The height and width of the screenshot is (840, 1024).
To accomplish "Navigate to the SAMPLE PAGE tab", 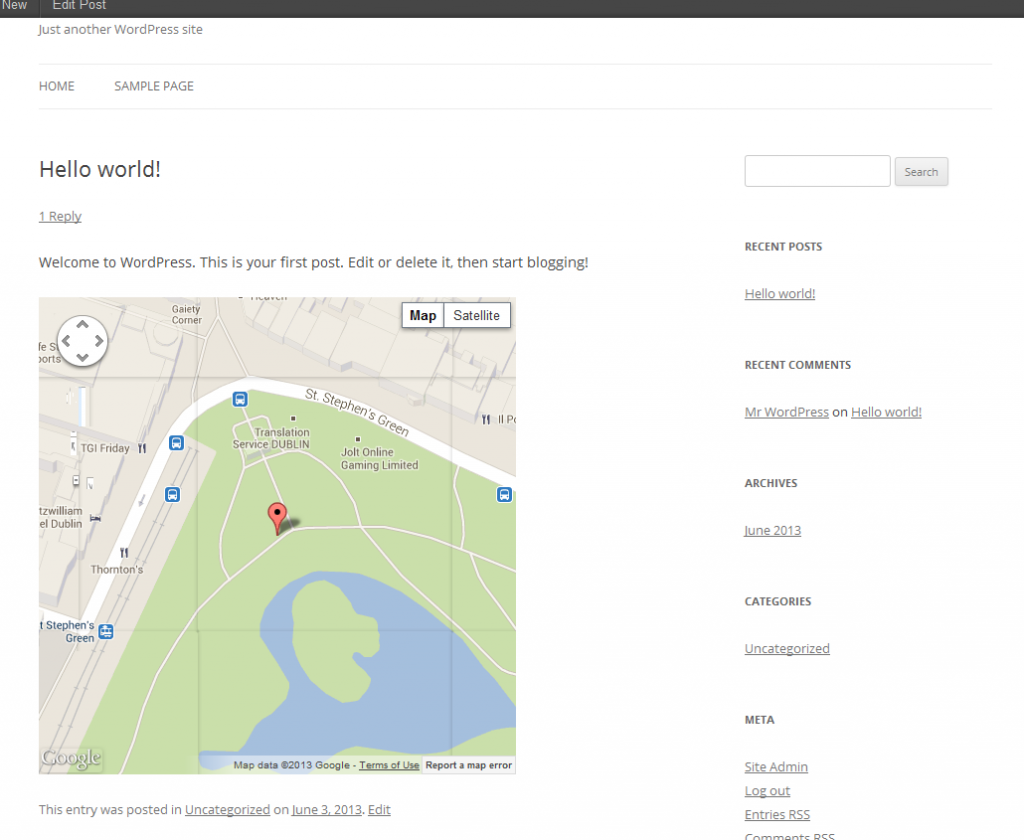I will [153, 86].
